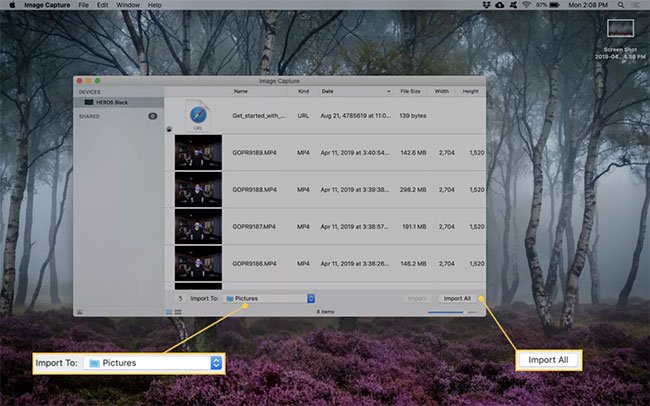Click the dimmed Import button
650x406 pixels.
coord(417,298)
